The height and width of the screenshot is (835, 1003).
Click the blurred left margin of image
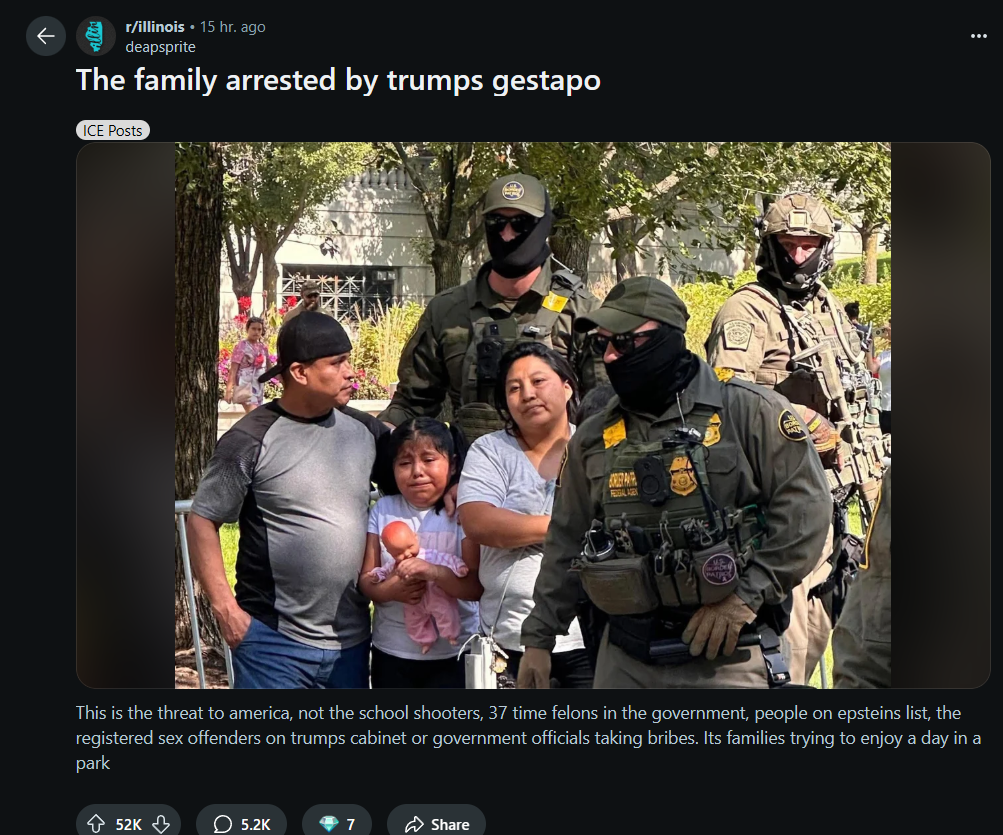pyautogui.click(x=126, y=415)
